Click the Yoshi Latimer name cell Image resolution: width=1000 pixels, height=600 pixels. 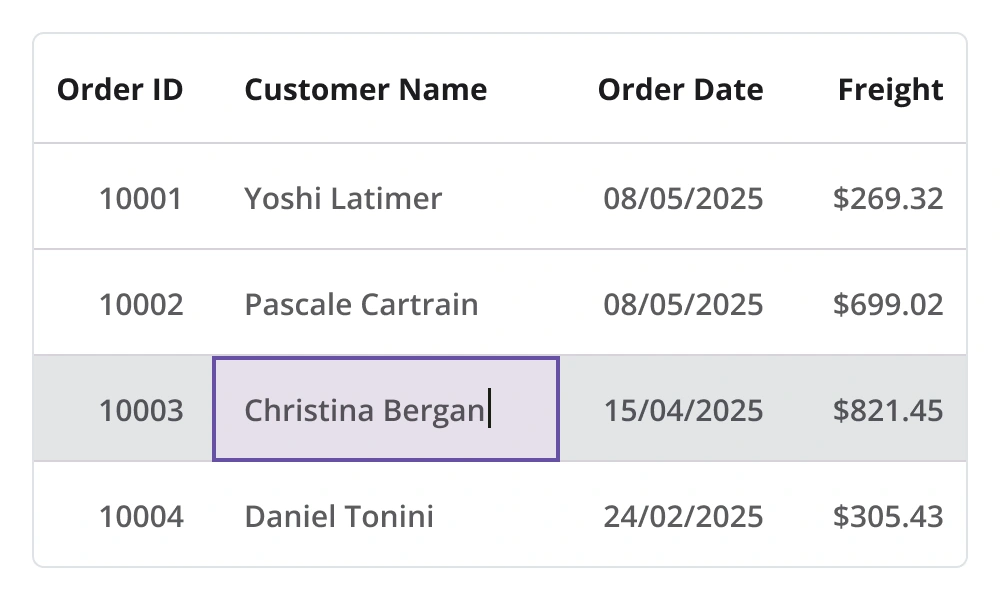click(x=343, y=198)
